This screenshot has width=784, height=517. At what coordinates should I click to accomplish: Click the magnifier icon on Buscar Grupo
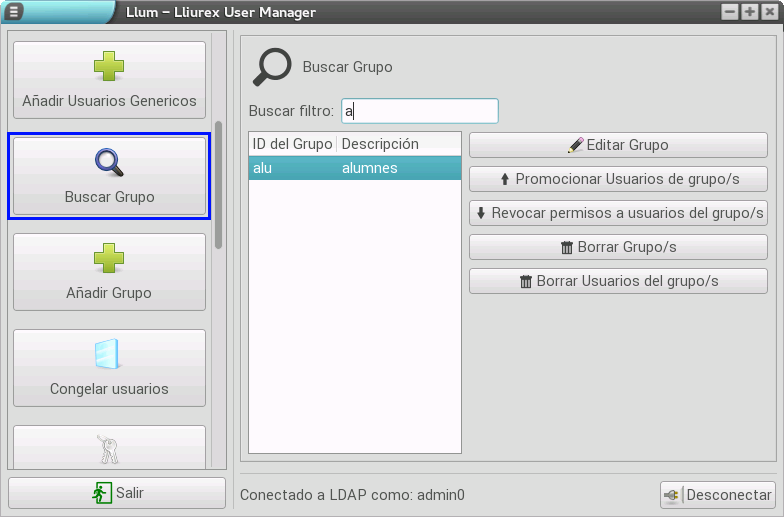[x=109, y=162]
